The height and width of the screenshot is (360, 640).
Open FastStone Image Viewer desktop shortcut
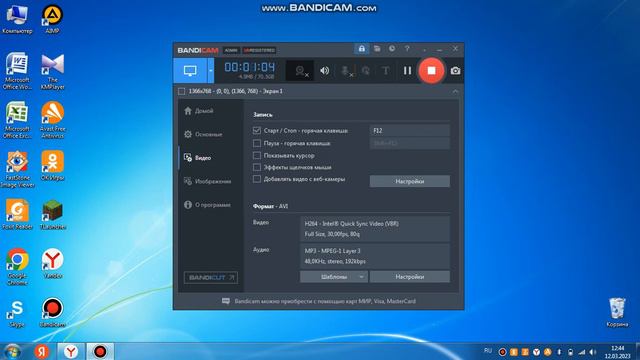tap(17, 169)
